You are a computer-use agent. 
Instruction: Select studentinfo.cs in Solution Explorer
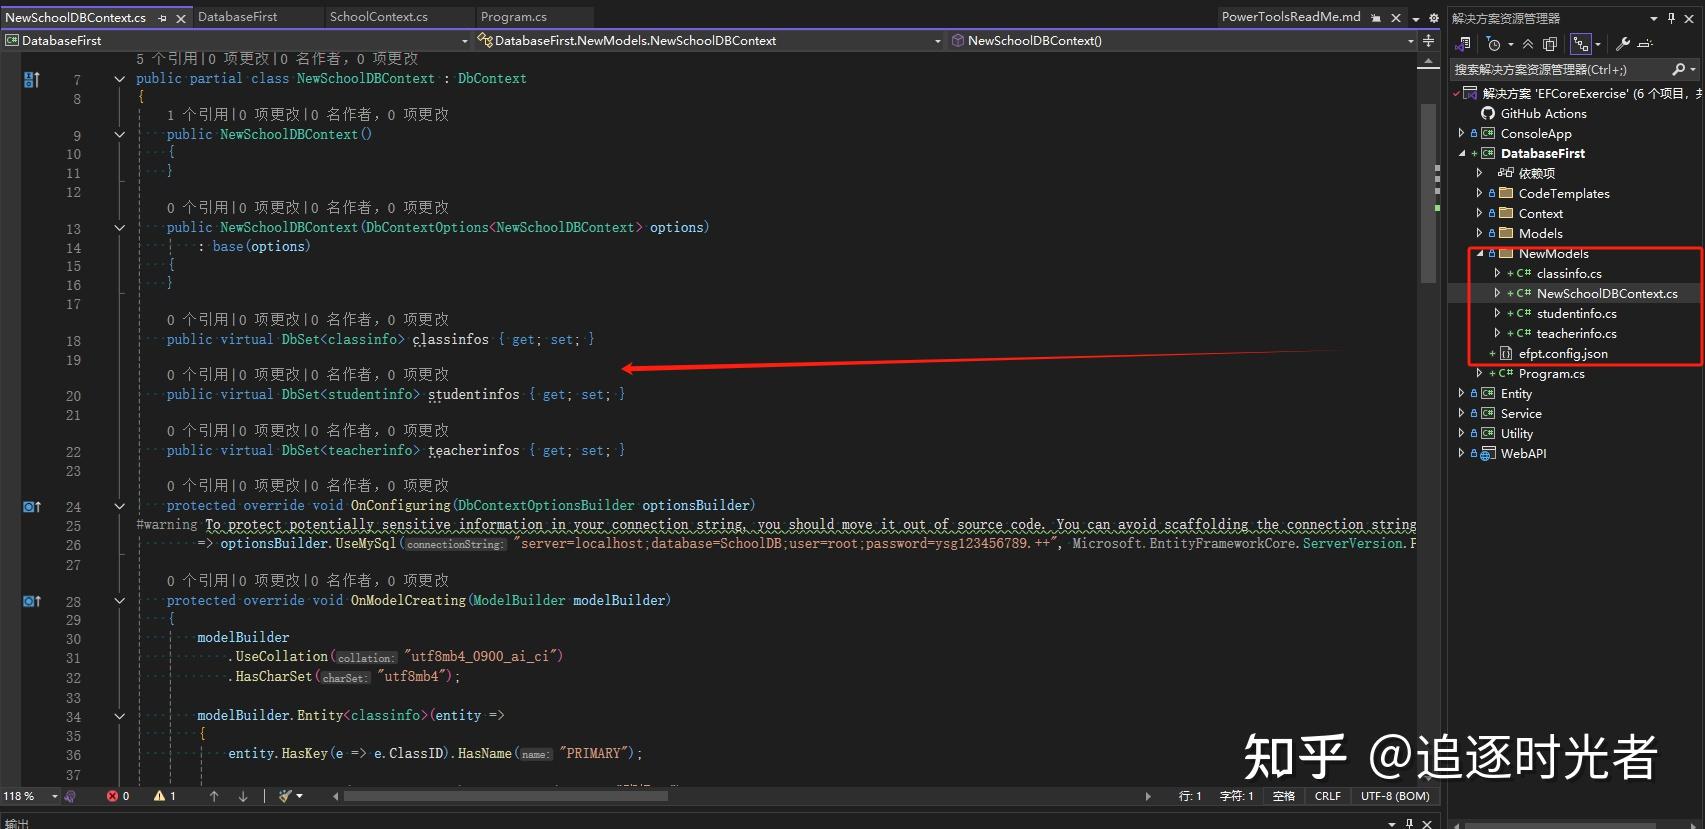tap(1576, 313)
